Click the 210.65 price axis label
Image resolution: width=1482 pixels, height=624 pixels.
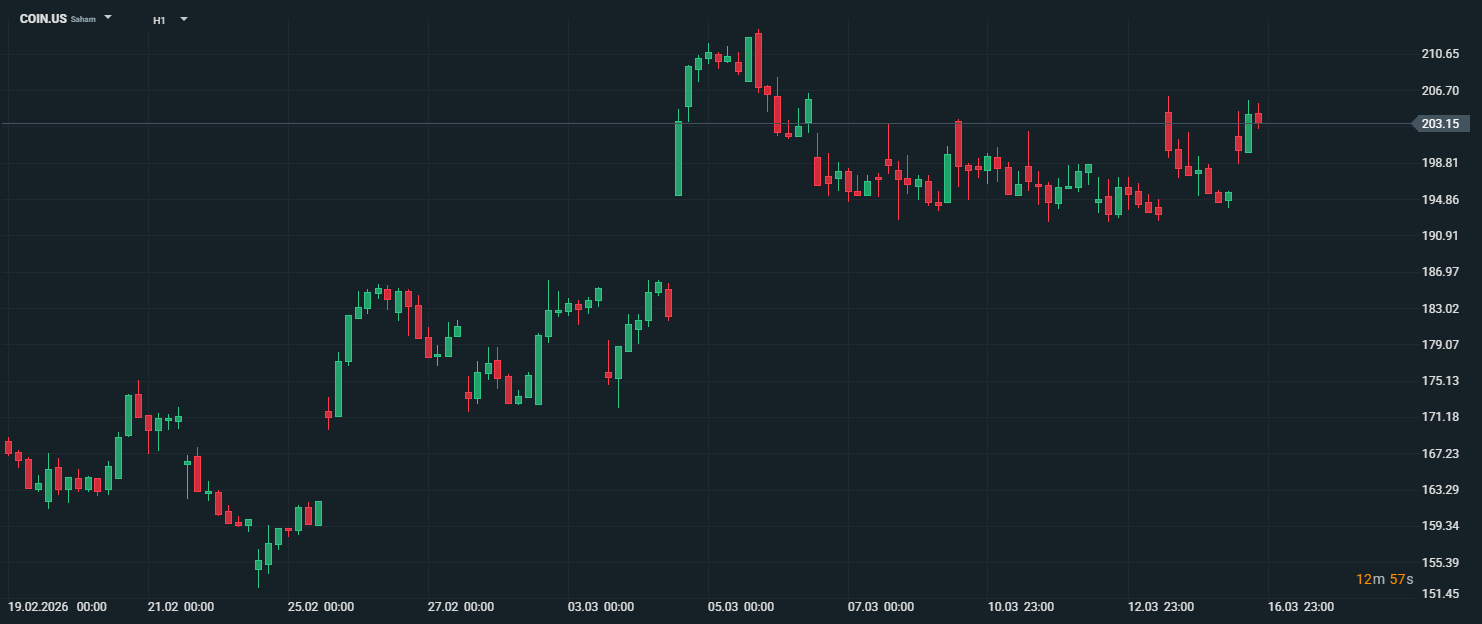coord(1440,54)
